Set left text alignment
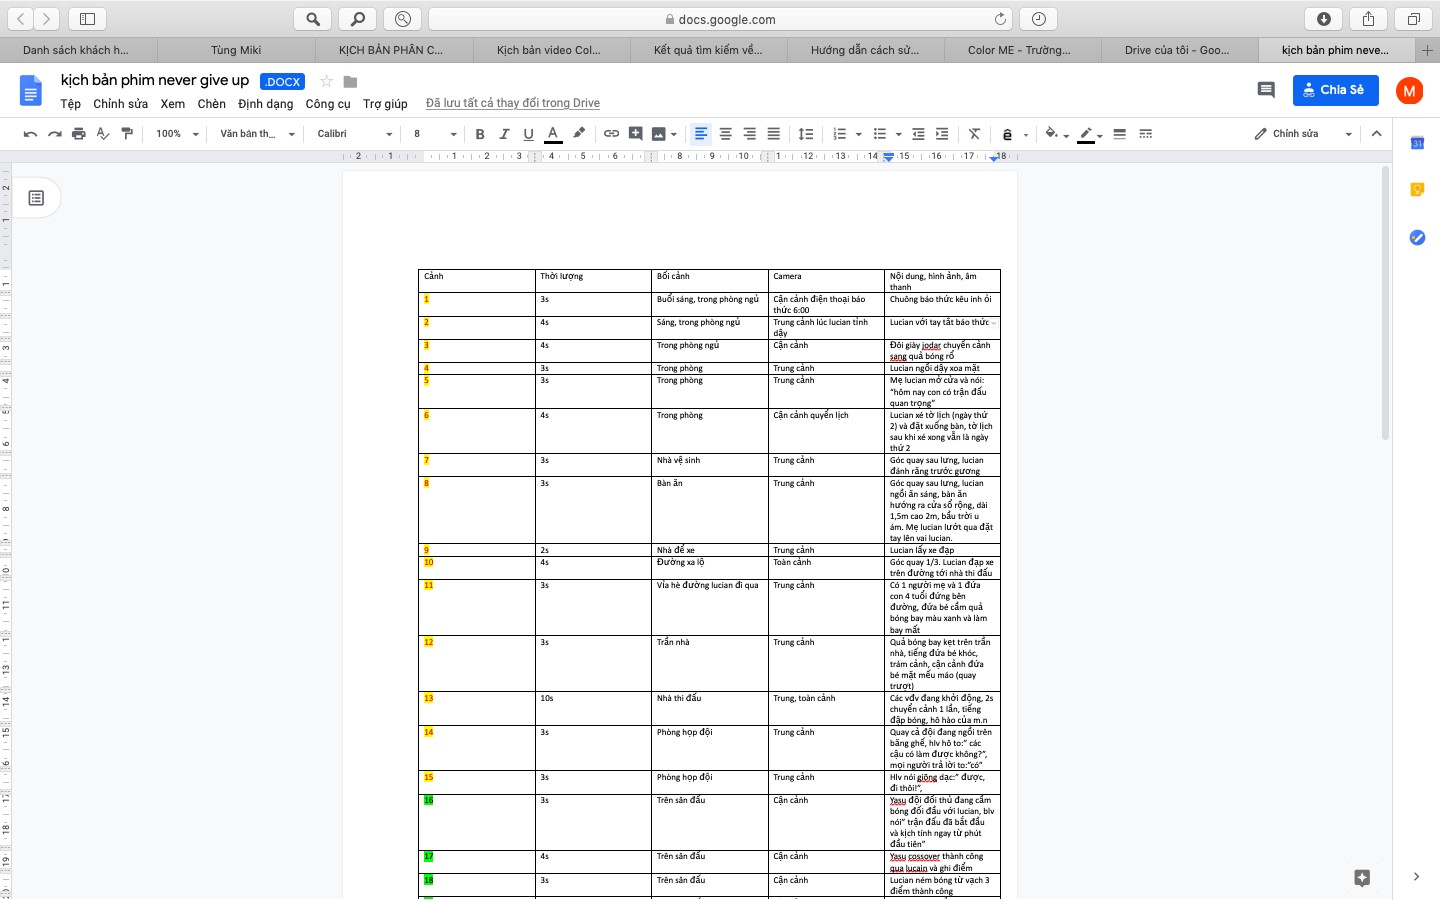The height and width of the screenshot is (900, 1440). point(701,134)
